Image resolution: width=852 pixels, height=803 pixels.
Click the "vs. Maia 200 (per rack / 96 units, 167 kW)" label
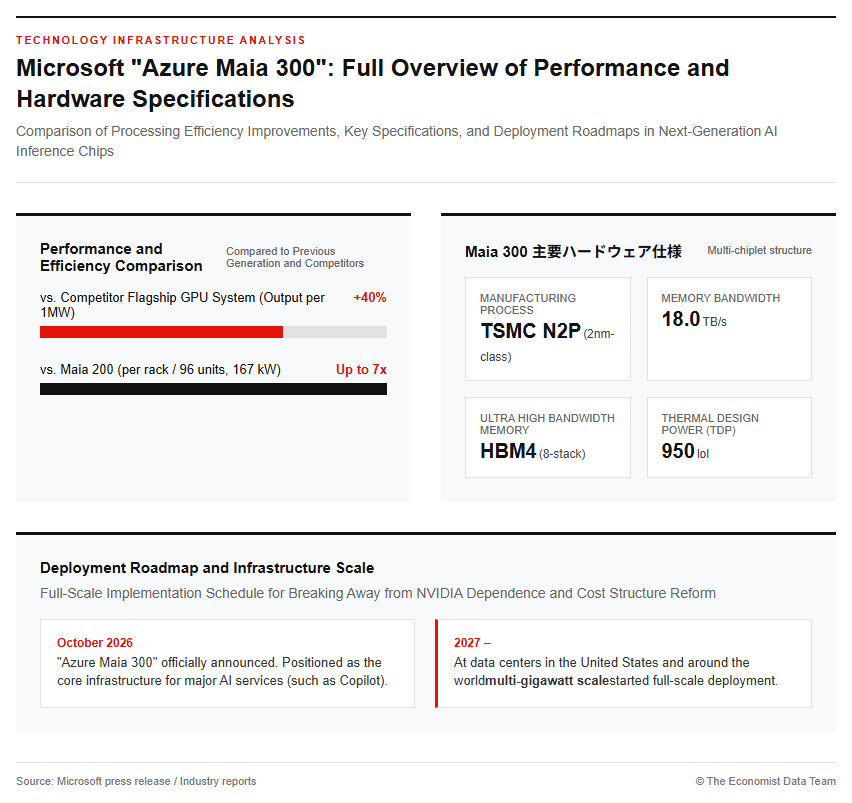[160, 369]
